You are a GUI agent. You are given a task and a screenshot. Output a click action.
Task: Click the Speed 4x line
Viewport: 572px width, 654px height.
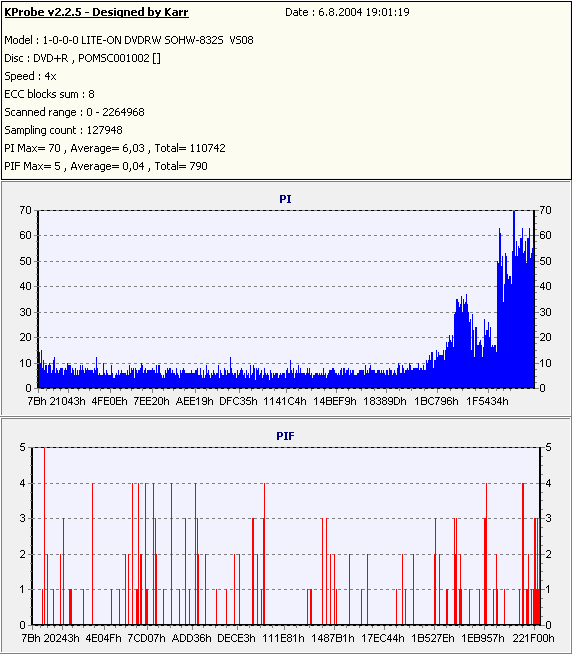[30, 76]
